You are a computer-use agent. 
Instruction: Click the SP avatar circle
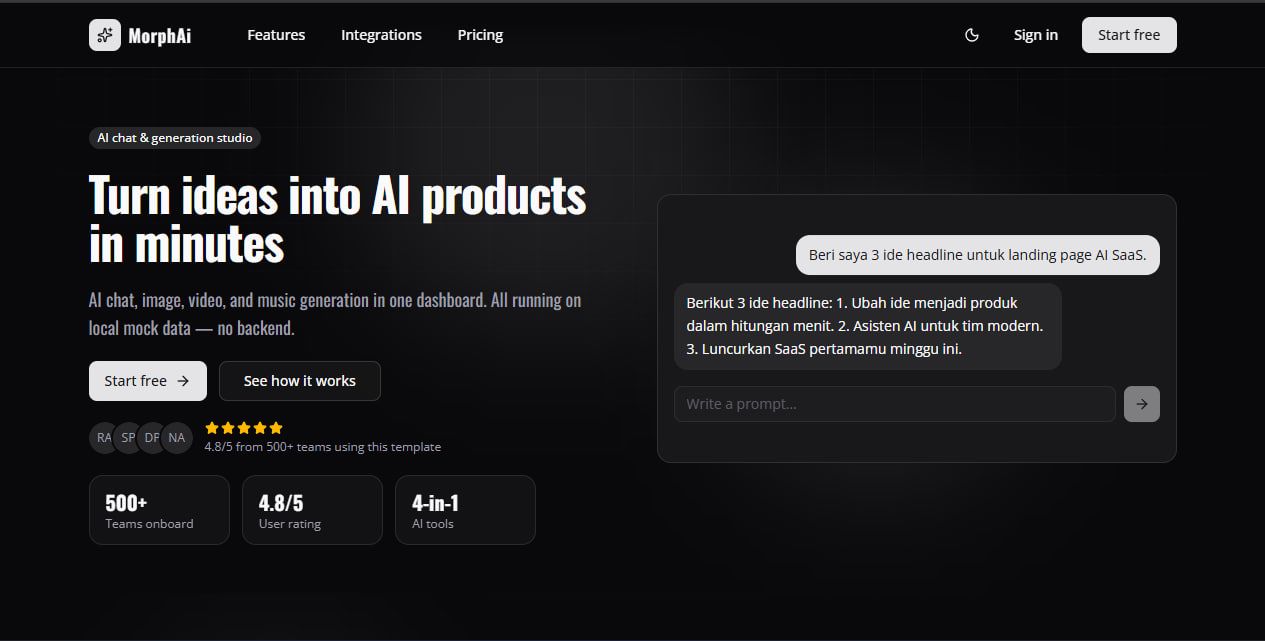128,437
